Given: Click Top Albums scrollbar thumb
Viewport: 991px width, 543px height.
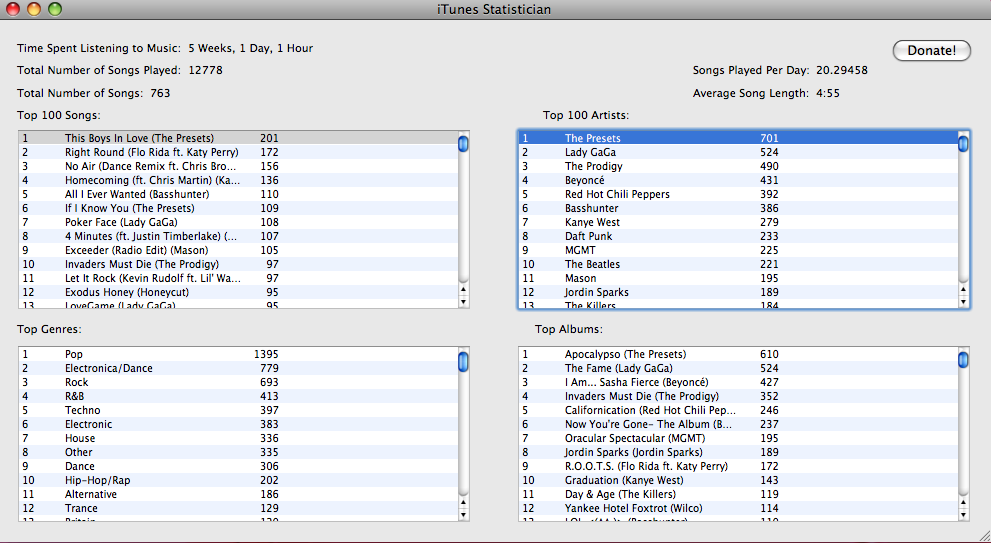Looking at the screenshot, I should pos(963,360).
